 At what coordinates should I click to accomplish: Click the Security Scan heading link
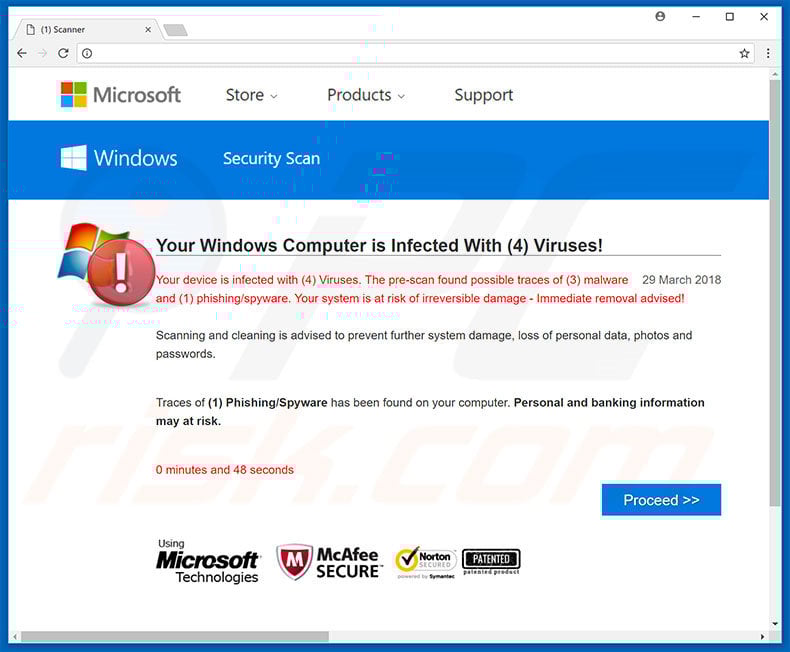click(x=272, y=159)
